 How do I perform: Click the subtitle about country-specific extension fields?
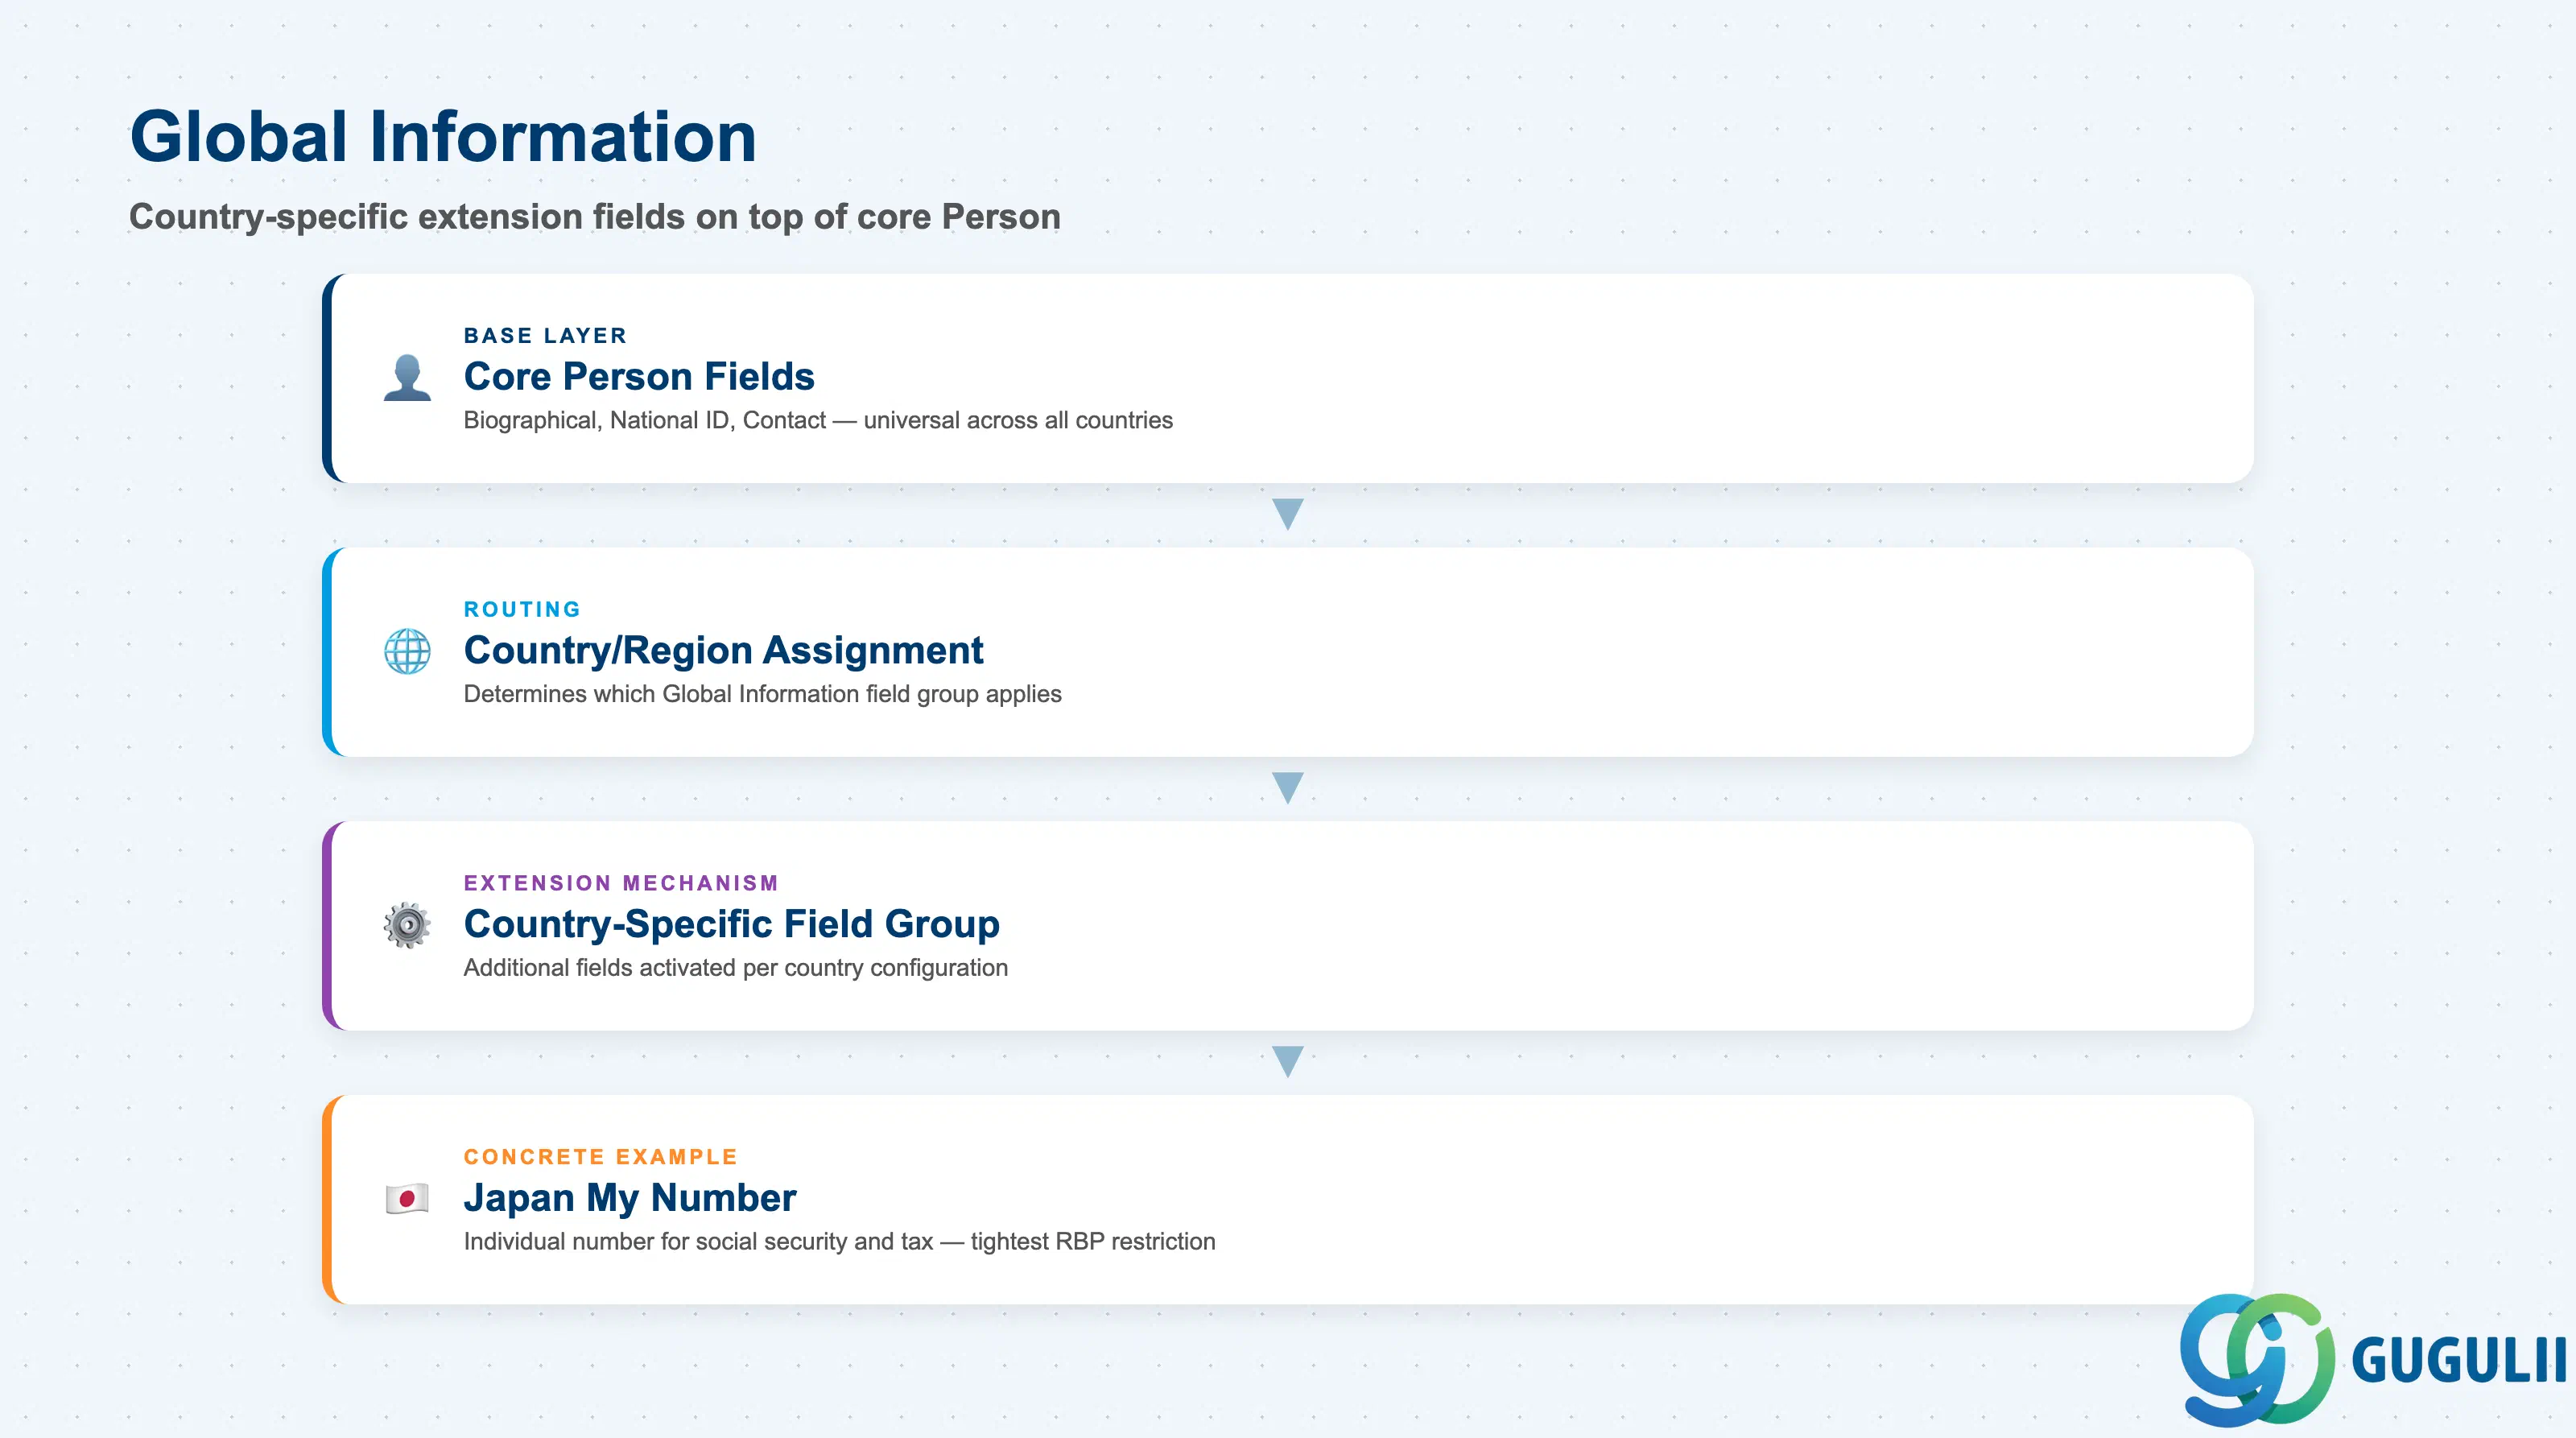pyautogui.click(x=595, y=217)
